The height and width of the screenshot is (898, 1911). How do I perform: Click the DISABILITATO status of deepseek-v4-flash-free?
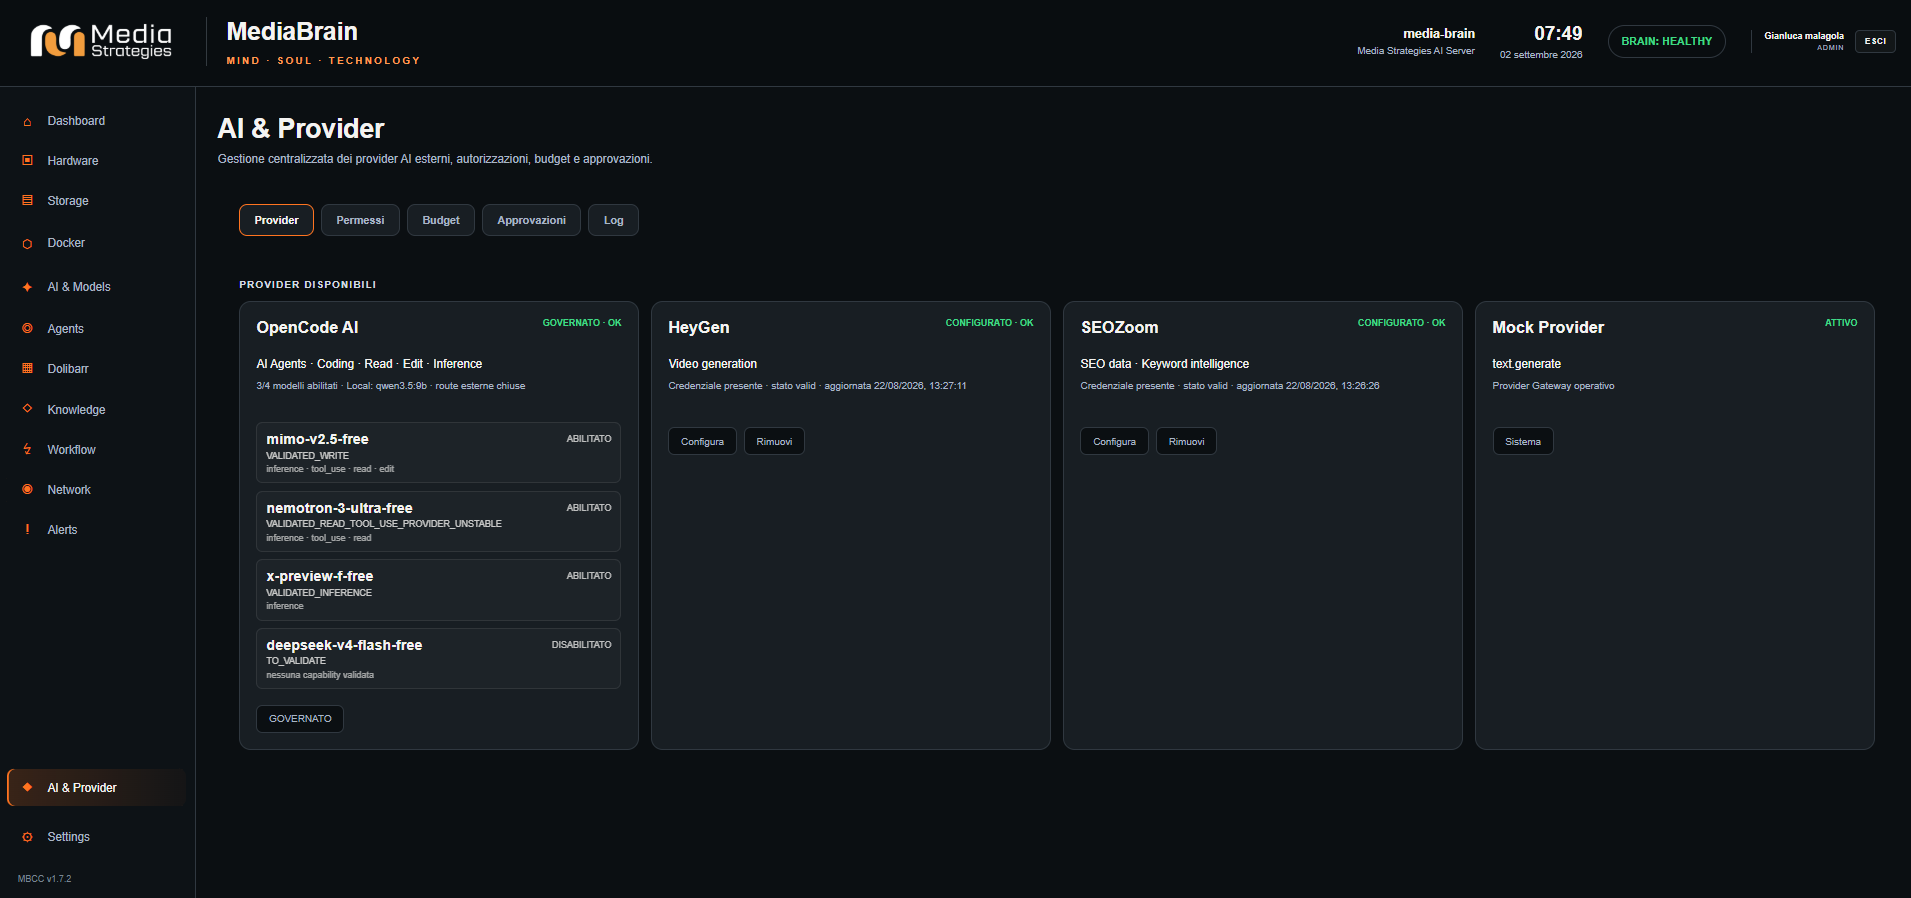(x=581, y=645)
